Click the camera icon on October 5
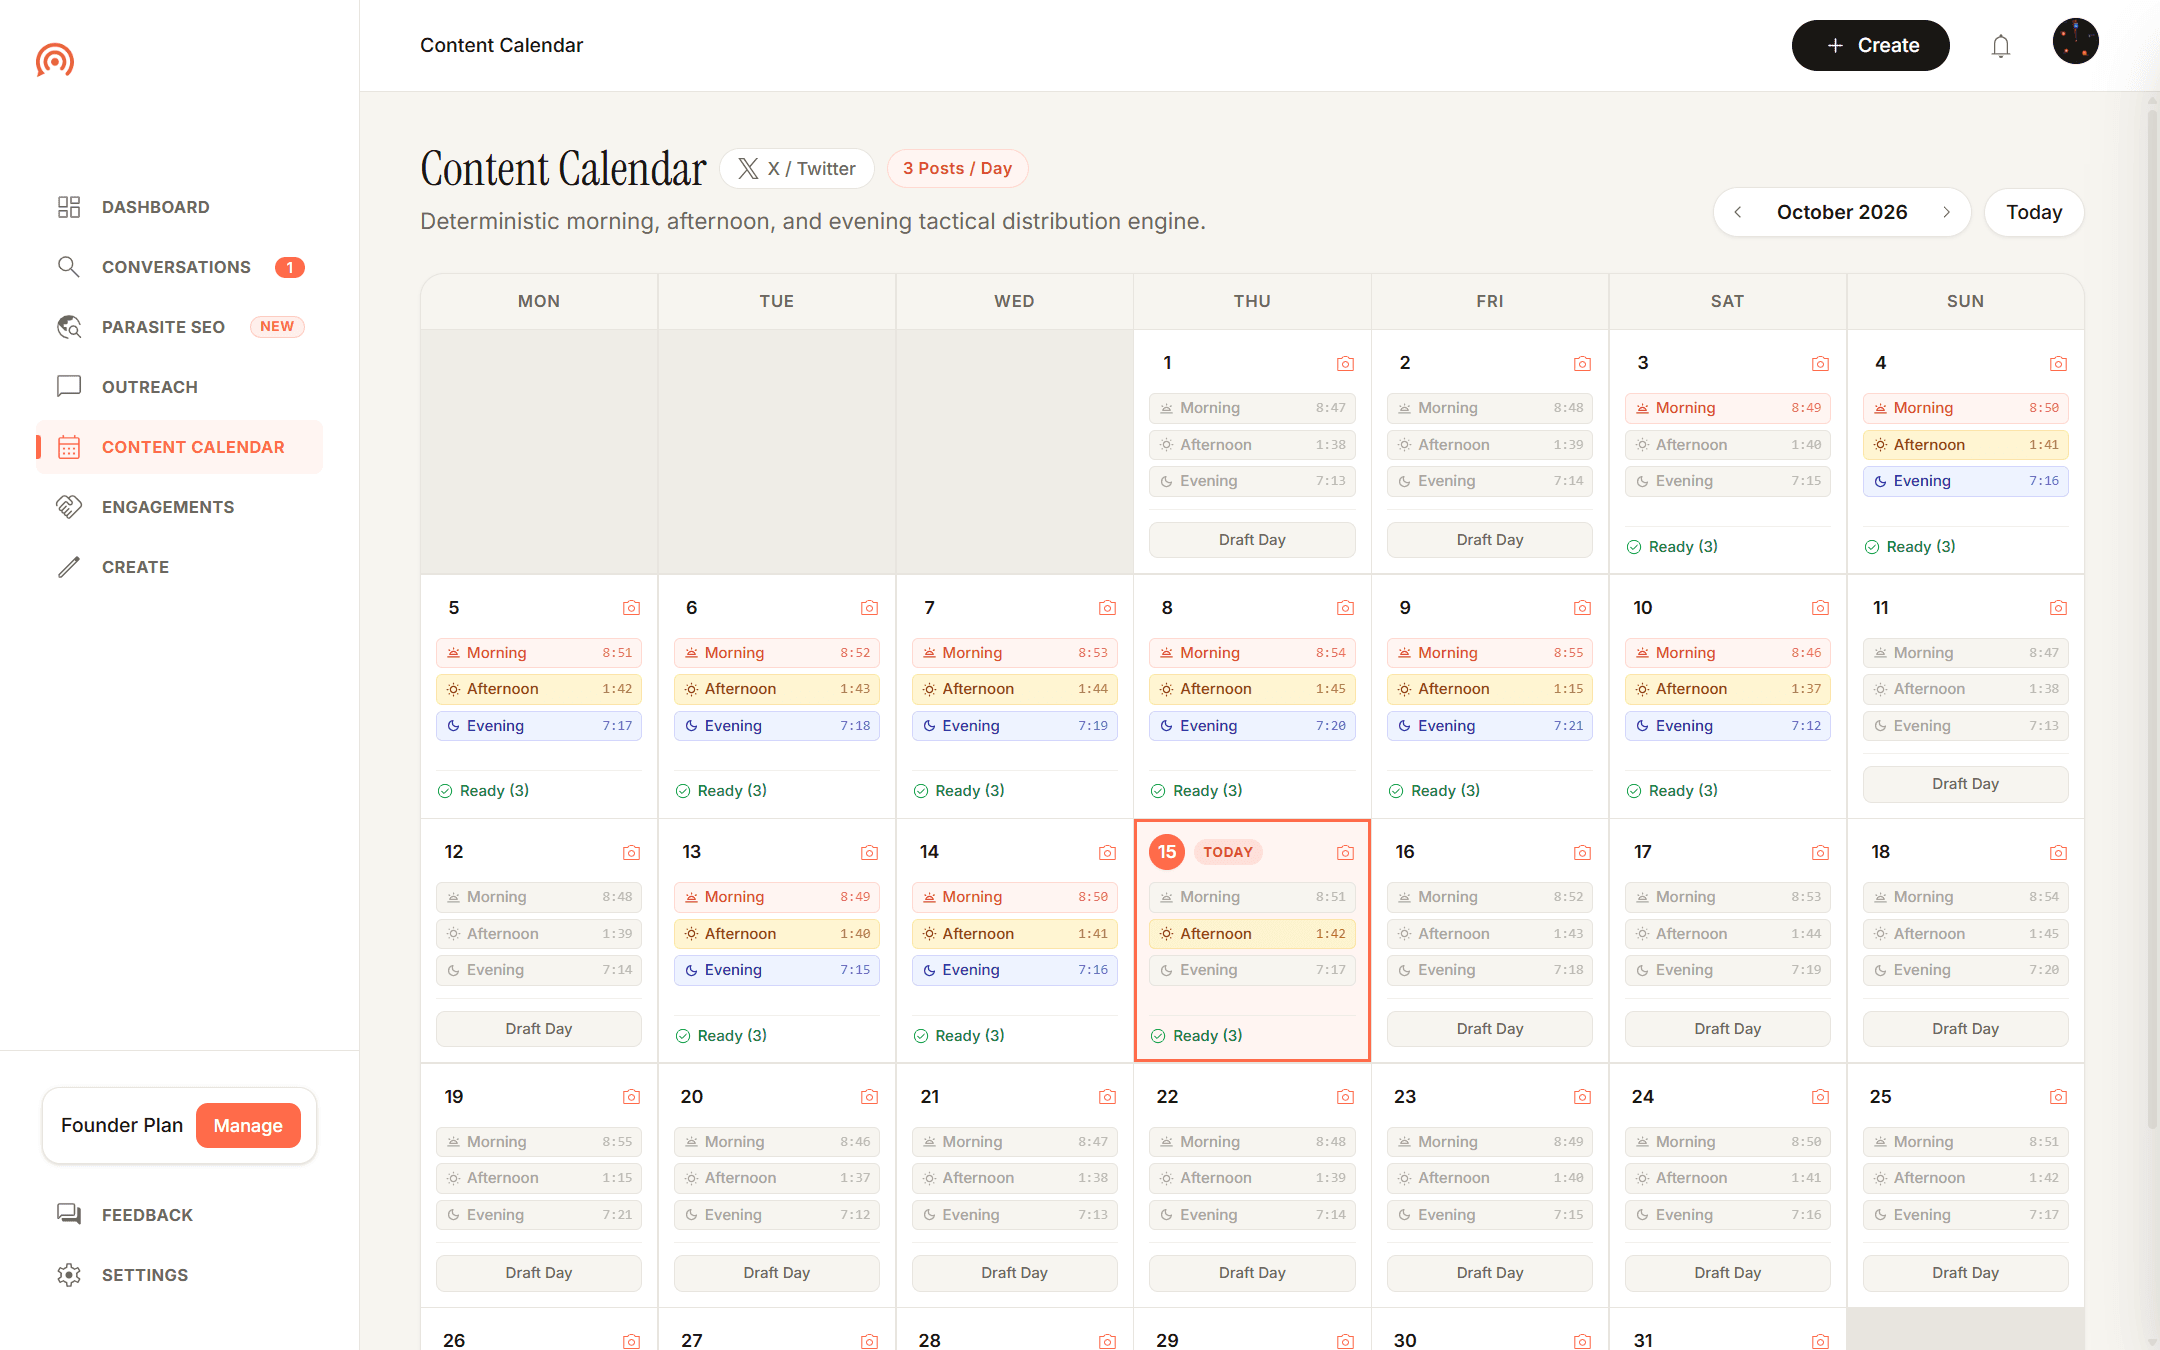Image resolution: width=2160 pixels, height=1350 pixels. pyautogui.click(x=631, y=608)
